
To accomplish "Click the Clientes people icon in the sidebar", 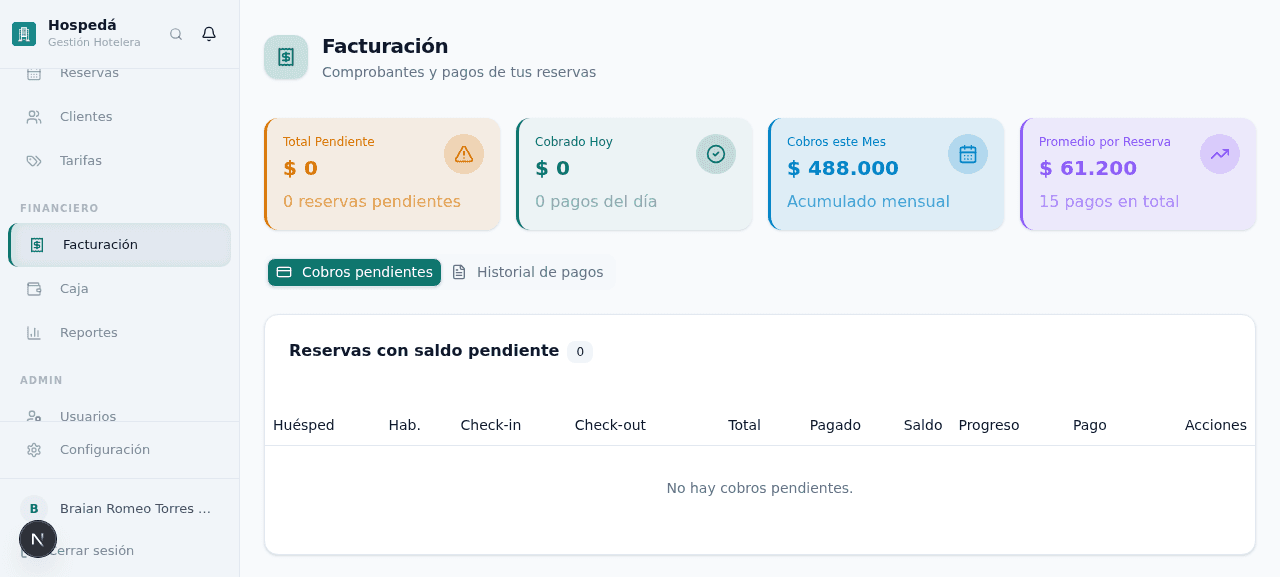I will (34, 117).
